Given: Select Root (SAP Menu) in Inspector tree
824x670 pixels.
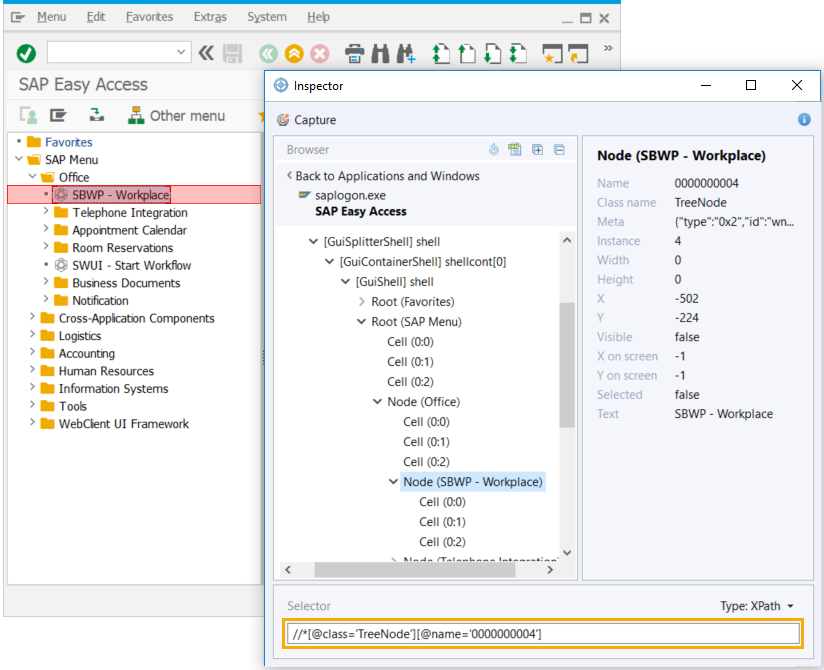Looking at the screenshot, I should pyautogui.click(x=416, y=322).
